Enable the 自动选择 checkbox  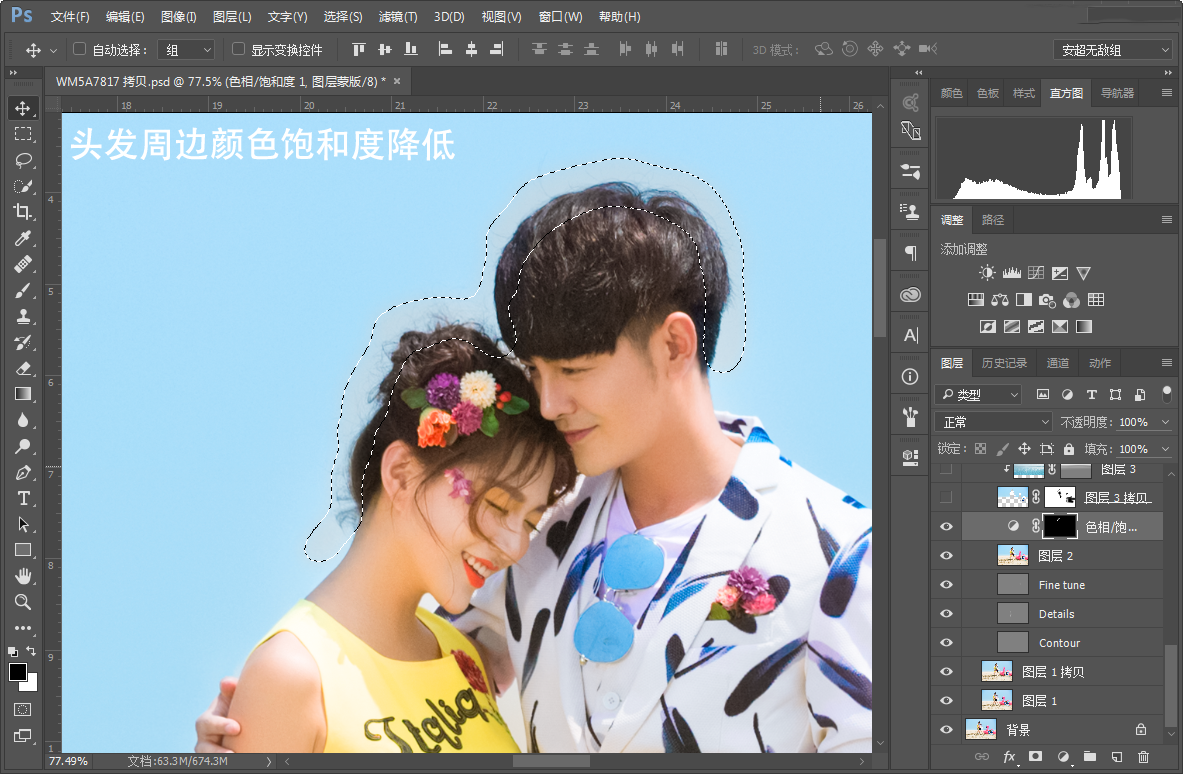[x=79, y=49]
